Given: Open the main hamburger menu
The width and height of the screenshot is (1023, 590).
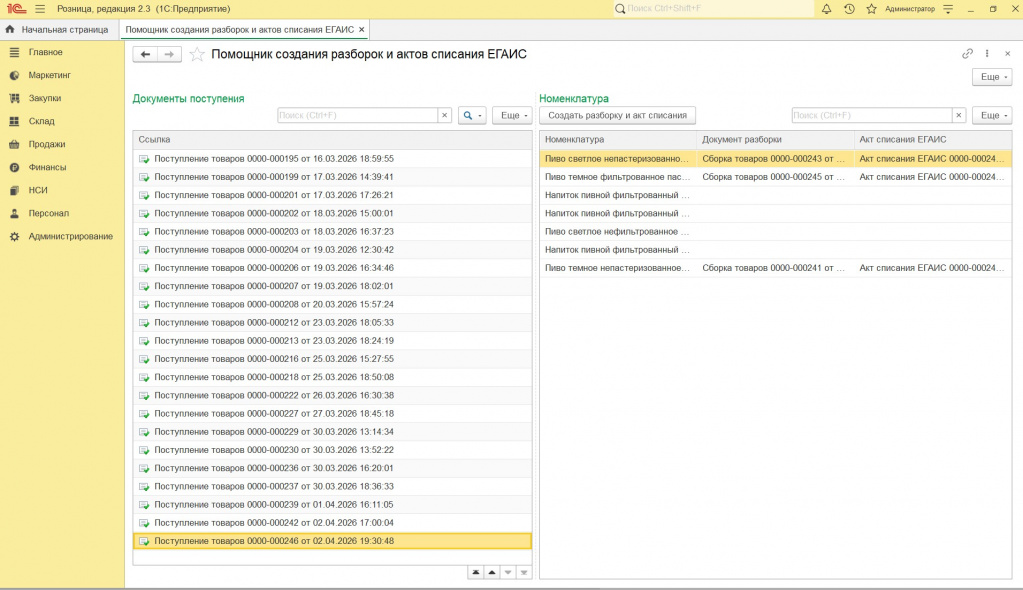Looking at the screenshot, I should pos(40,9).
